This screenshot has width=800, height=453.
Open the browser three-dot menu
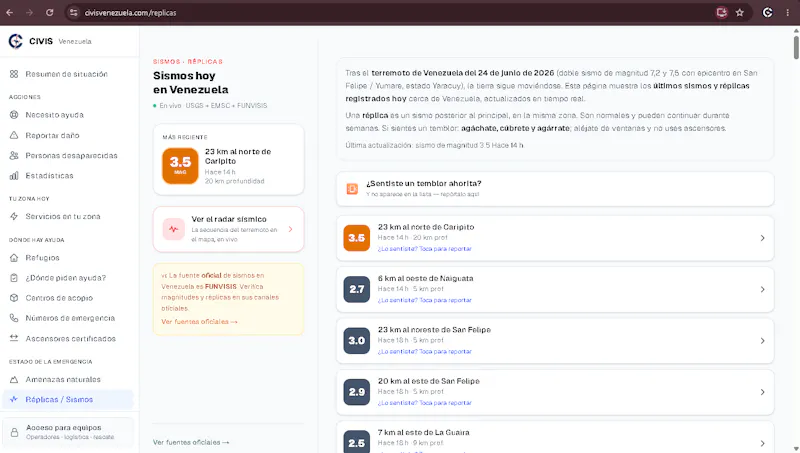tap(787, 13)
